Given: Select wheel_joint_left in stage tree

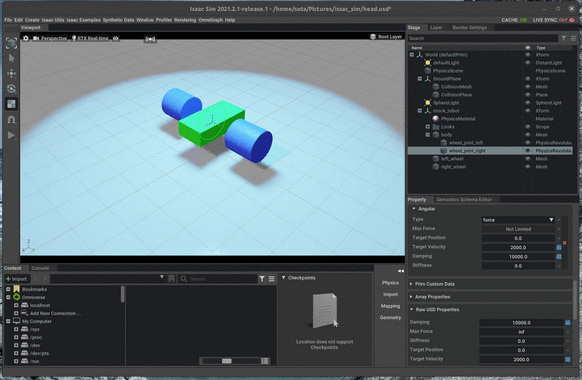Looking at the screenshot, I should click(x=466, y=142).
